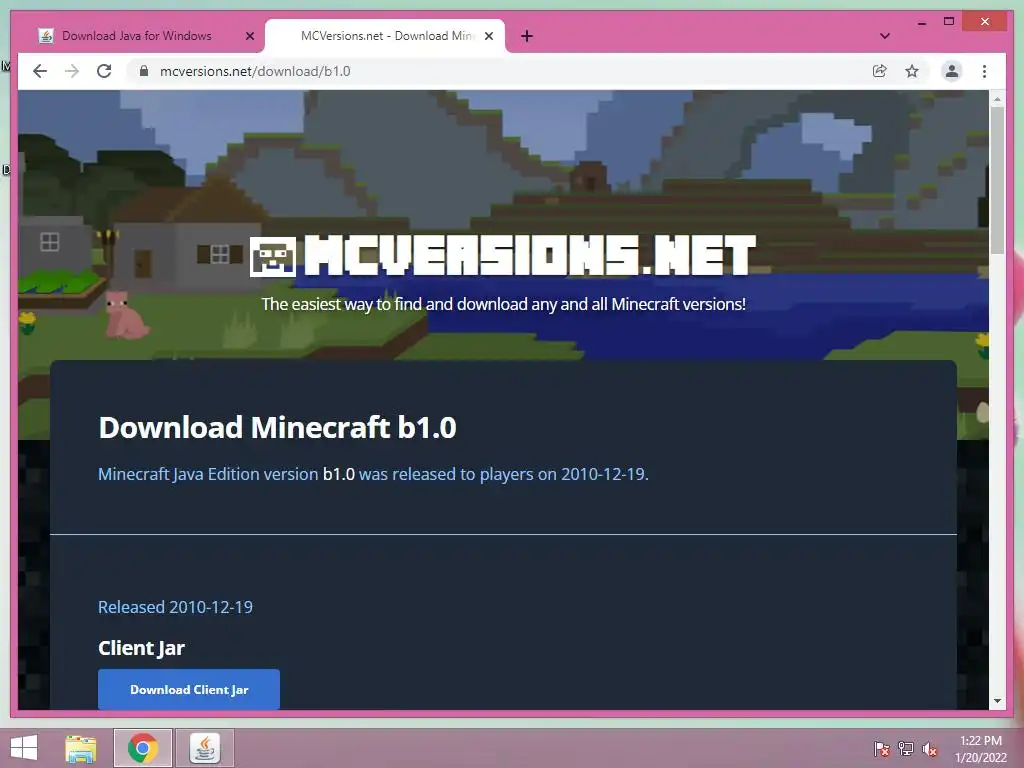Open the Windows Start menu
The height and width of the screenshot is (768, 1024).
tap(24, 748)
